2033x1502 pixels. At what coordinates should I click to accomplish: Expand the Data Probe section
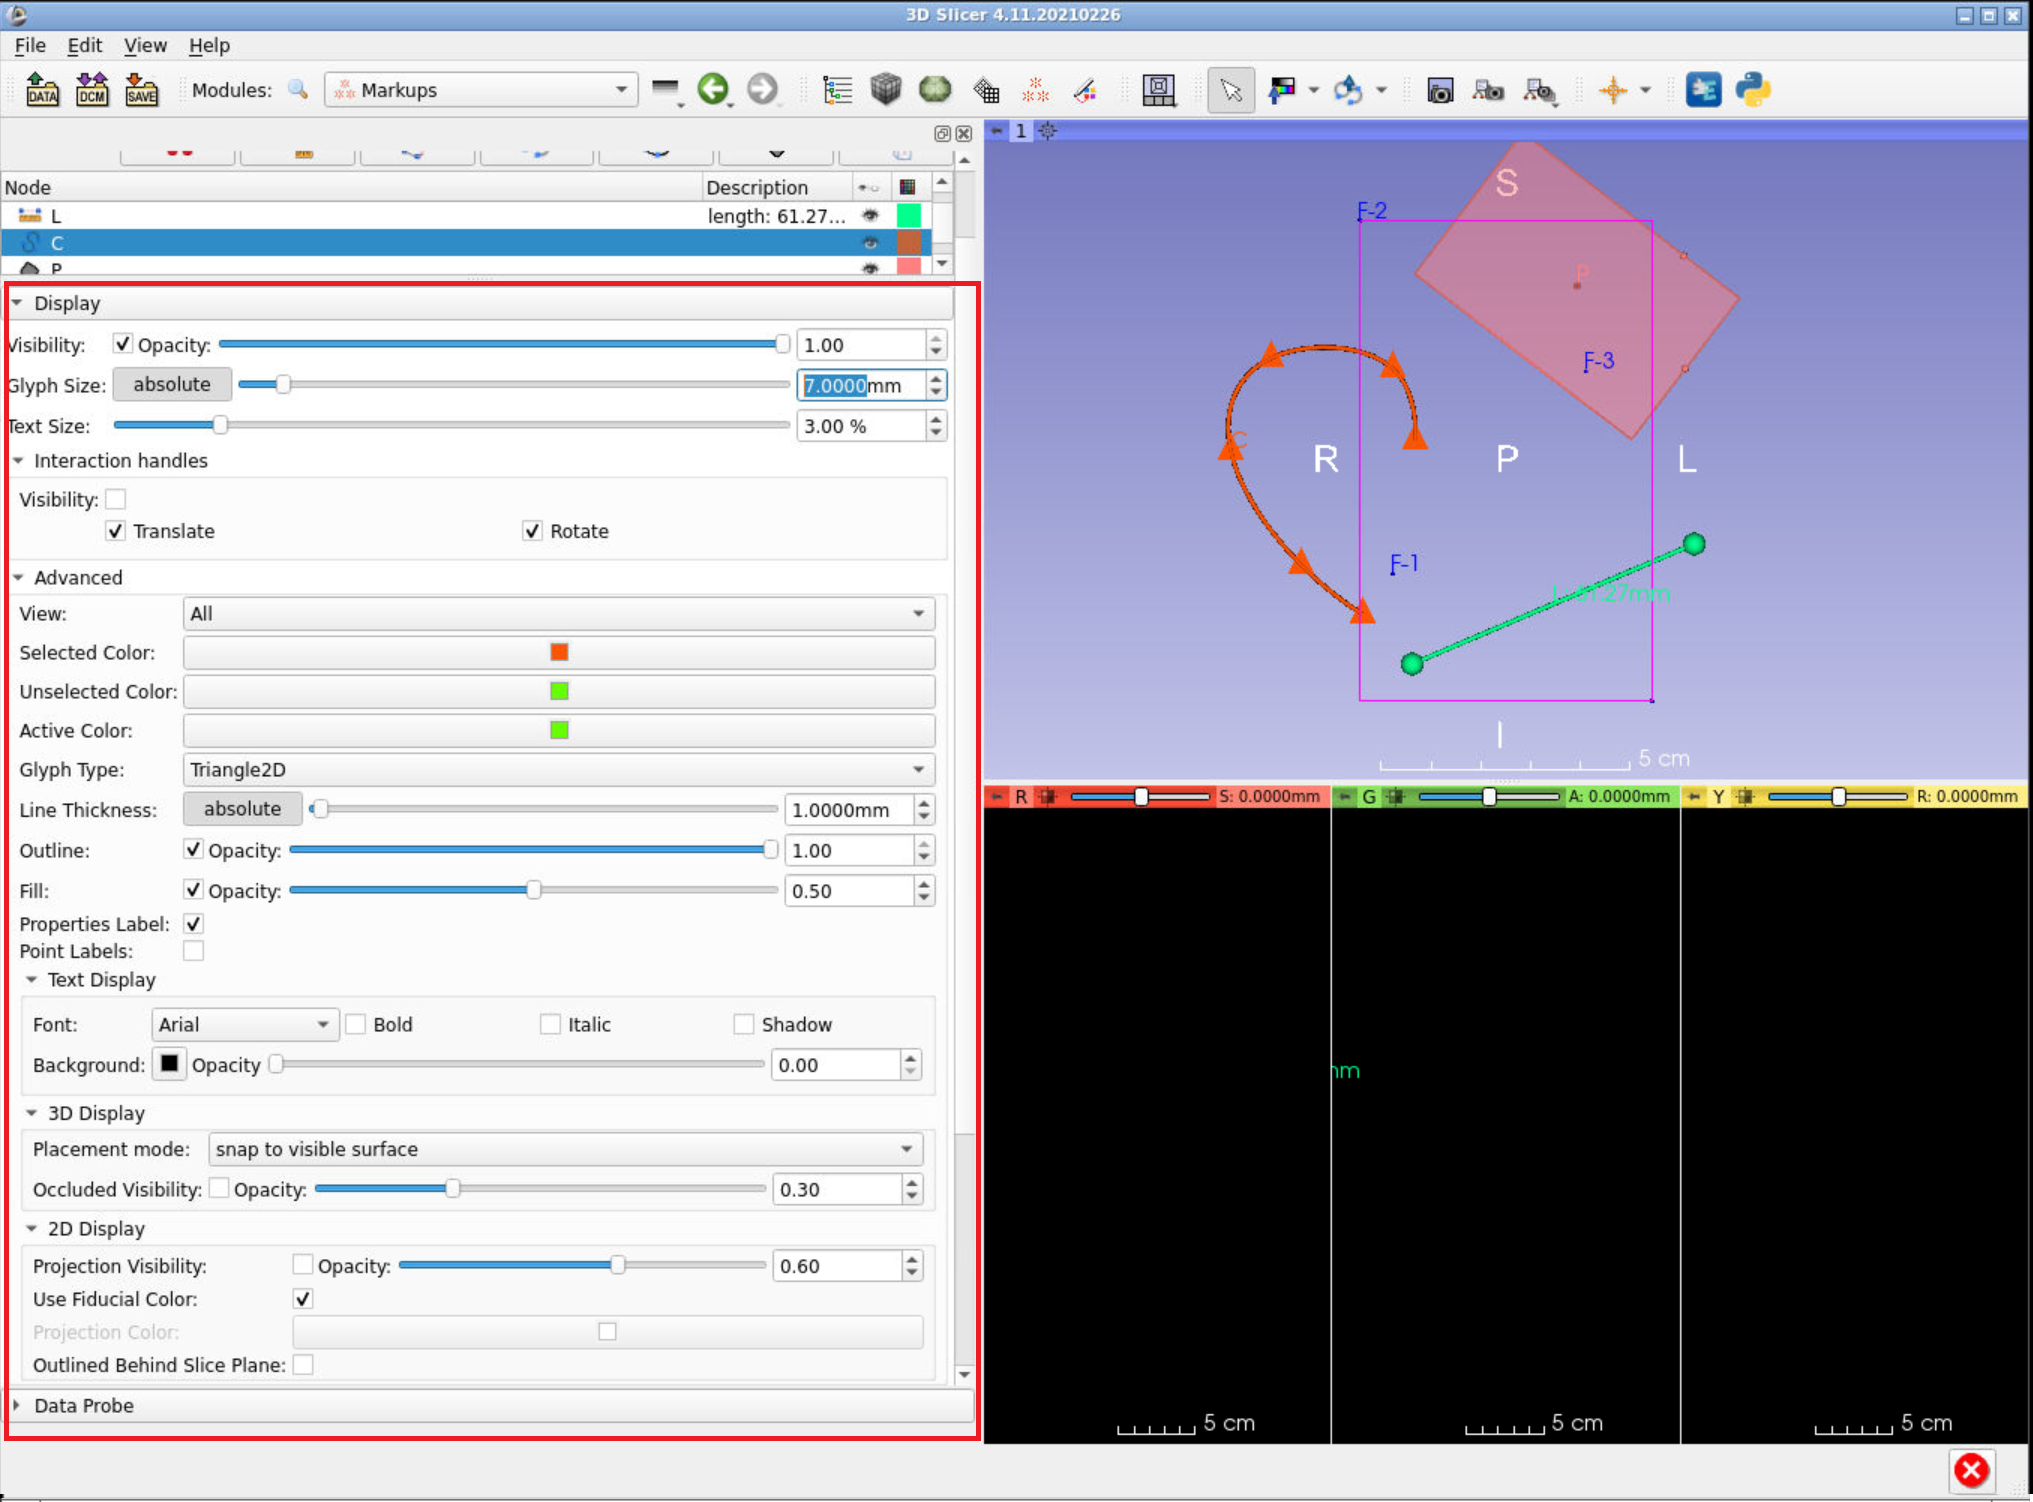[84, 1405]
